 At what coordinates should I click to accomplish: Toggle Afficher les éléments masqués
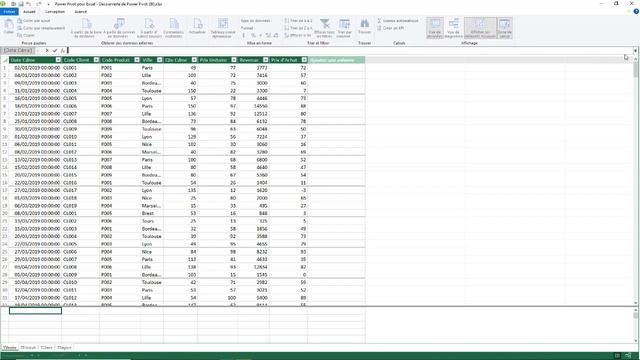pos(480,28)
